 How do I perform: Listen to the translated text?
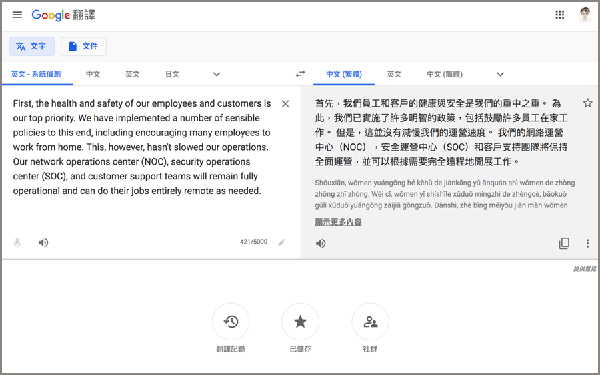321,243
